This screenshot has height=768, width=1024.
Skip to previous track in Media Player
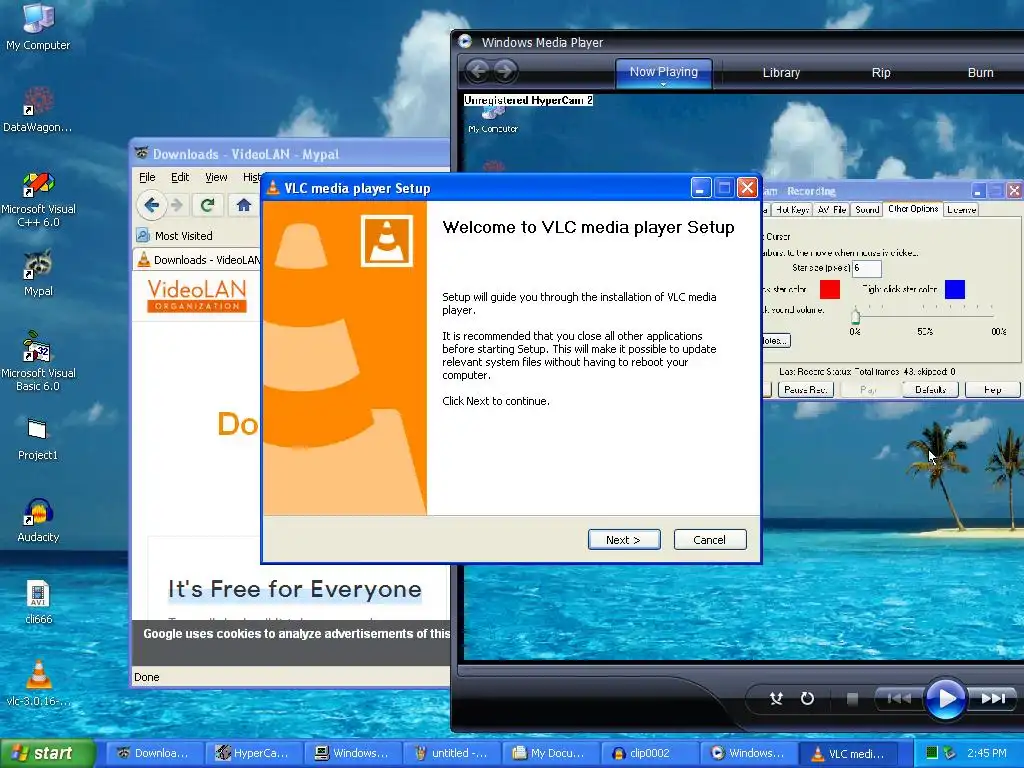899,699
